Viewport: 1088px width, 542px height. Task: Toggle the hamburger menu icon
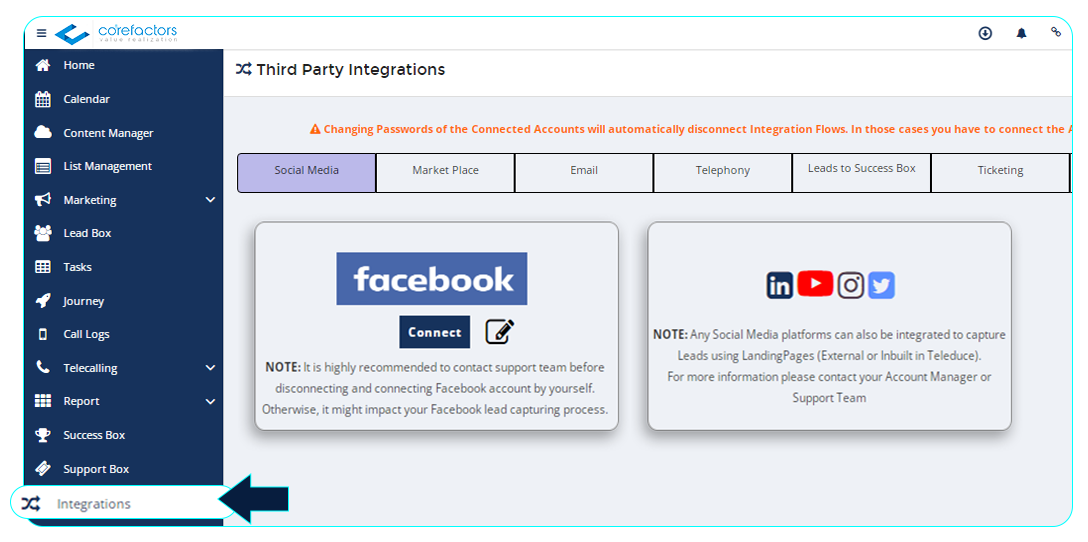tap(42, 33)
